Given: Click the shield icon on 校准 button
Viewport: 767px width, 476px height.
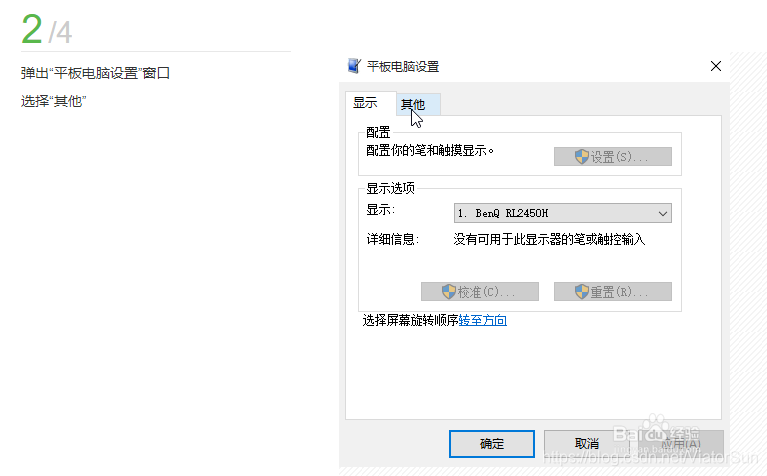Looking at the screenshot, I should (x=449, y=292).
